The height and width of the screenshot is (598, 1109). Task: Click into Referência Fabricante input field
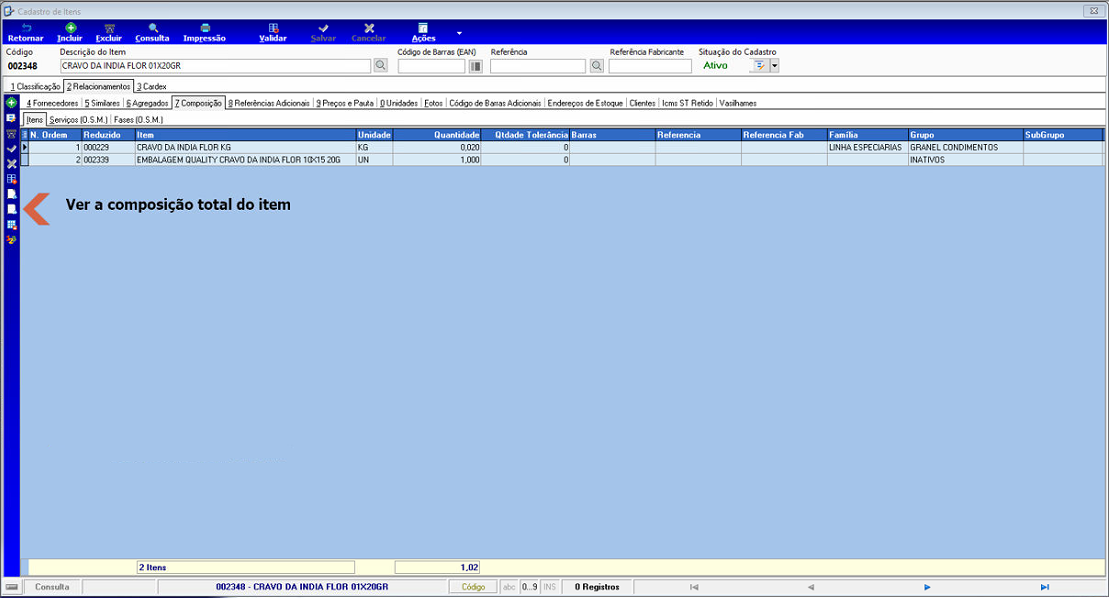pyautogui.click(x=650, y=66)
